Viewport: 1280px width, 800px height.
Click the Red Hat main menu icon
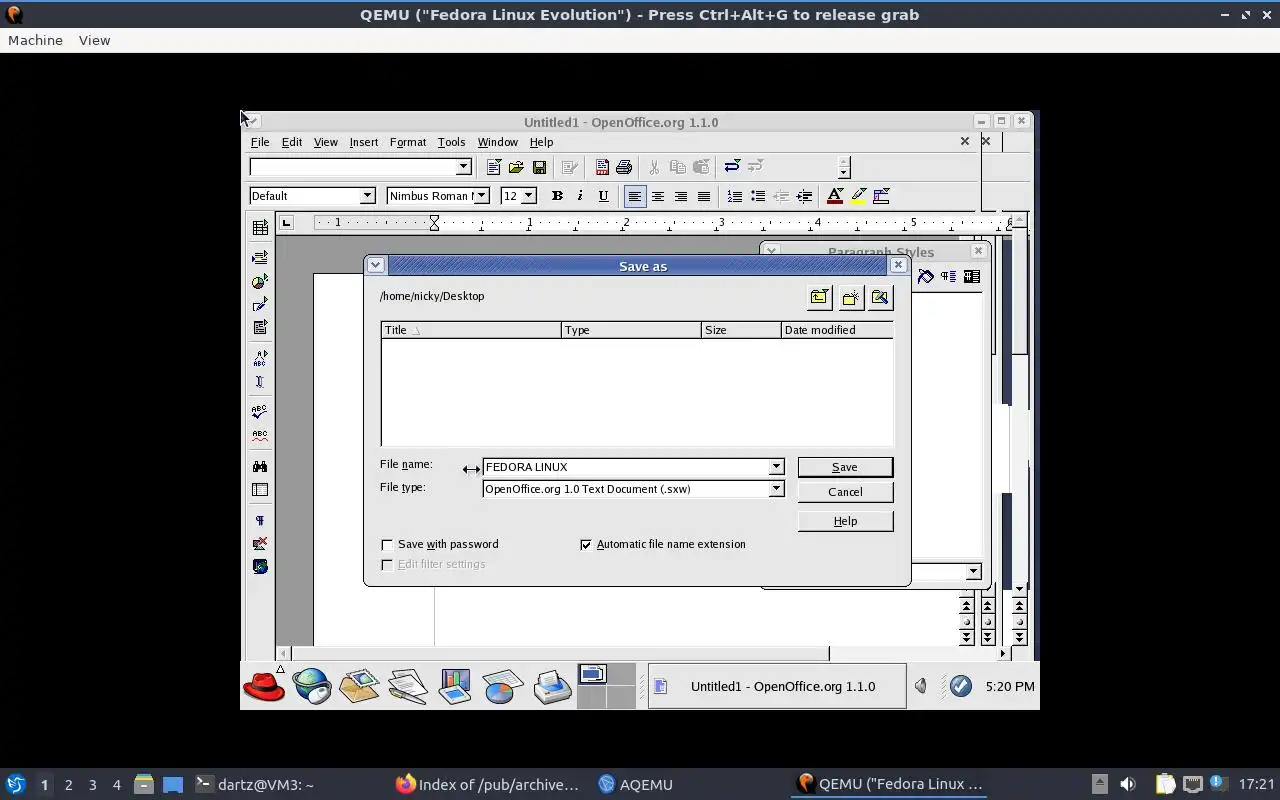[x=264, y=687]
